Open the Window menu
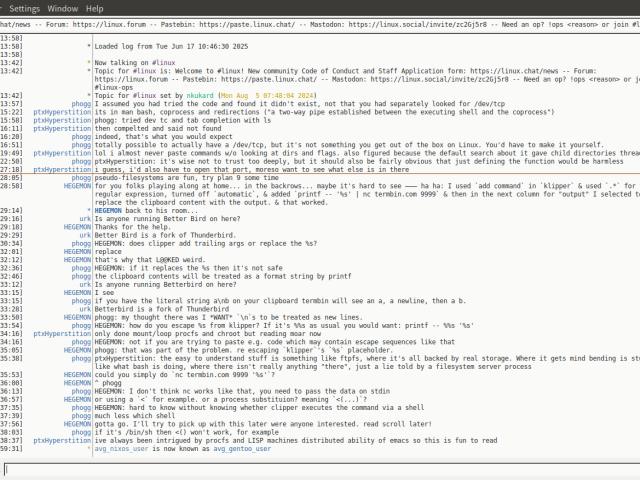Image resolution: width=640 pixels, height=480 pixels. click(63, 7)
